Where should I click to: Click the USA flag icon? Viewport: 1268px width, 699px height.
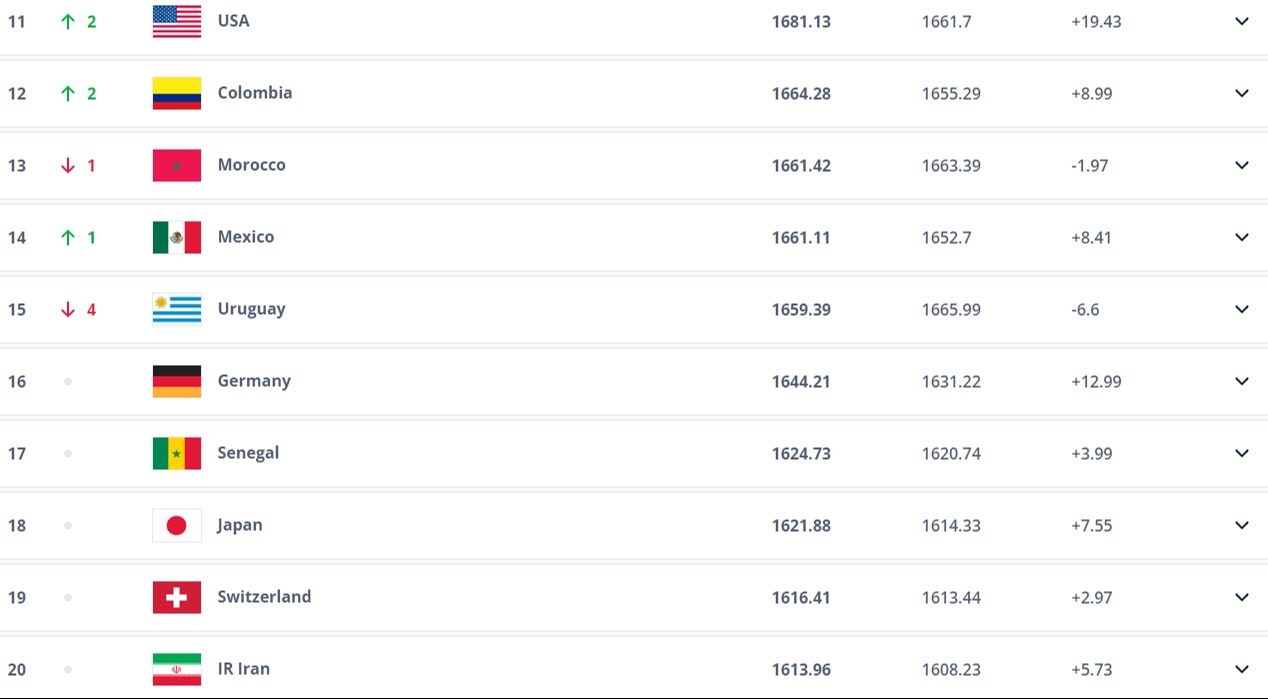click(x=176, y=21)
